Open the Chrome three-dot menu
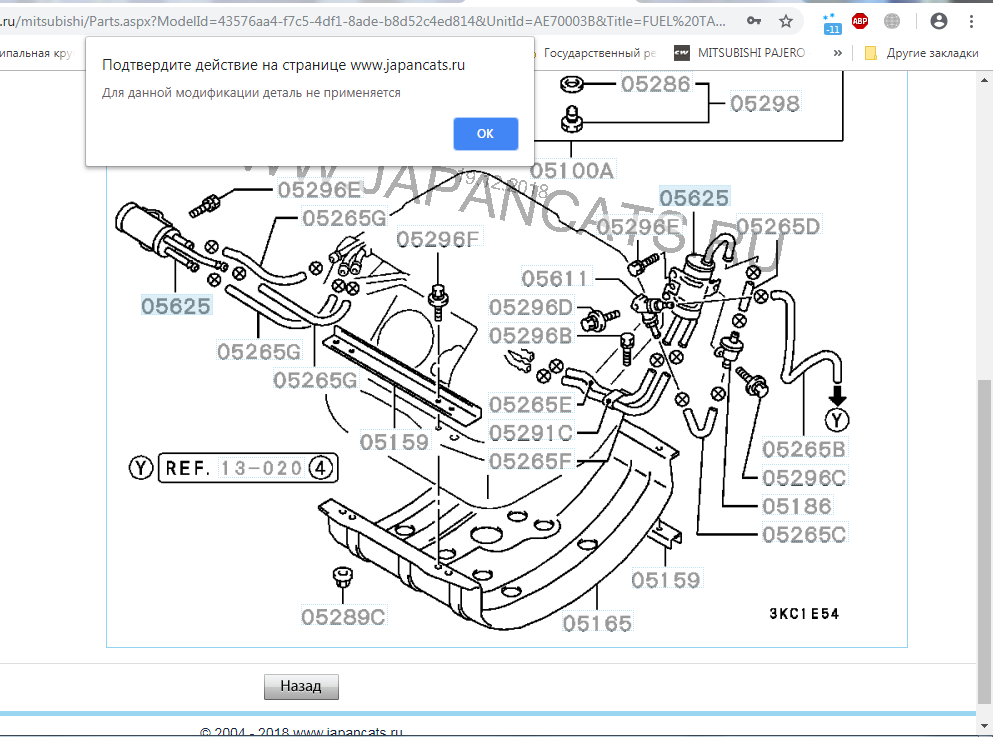The height and width of the screenshot is (737, 993). tap(971, 21)
